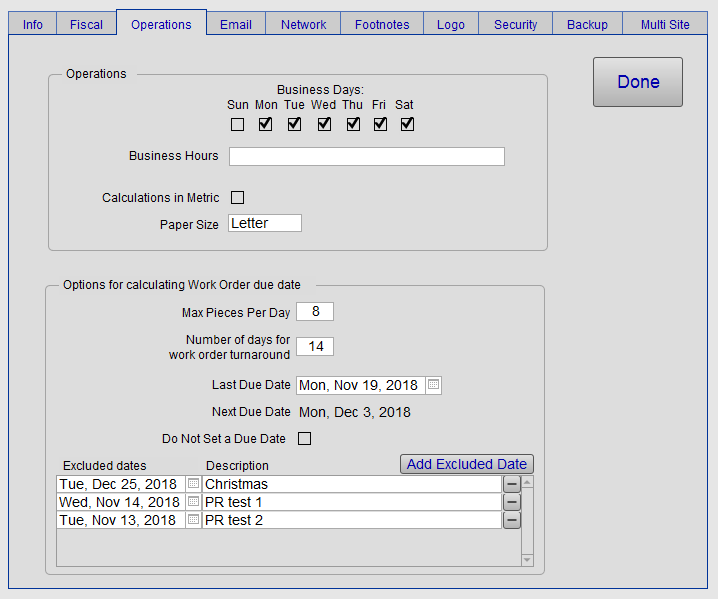The width and height of the screenshot is (718, 599).
Task: Click the work order turnaround days field
Action: coord(315,346)
